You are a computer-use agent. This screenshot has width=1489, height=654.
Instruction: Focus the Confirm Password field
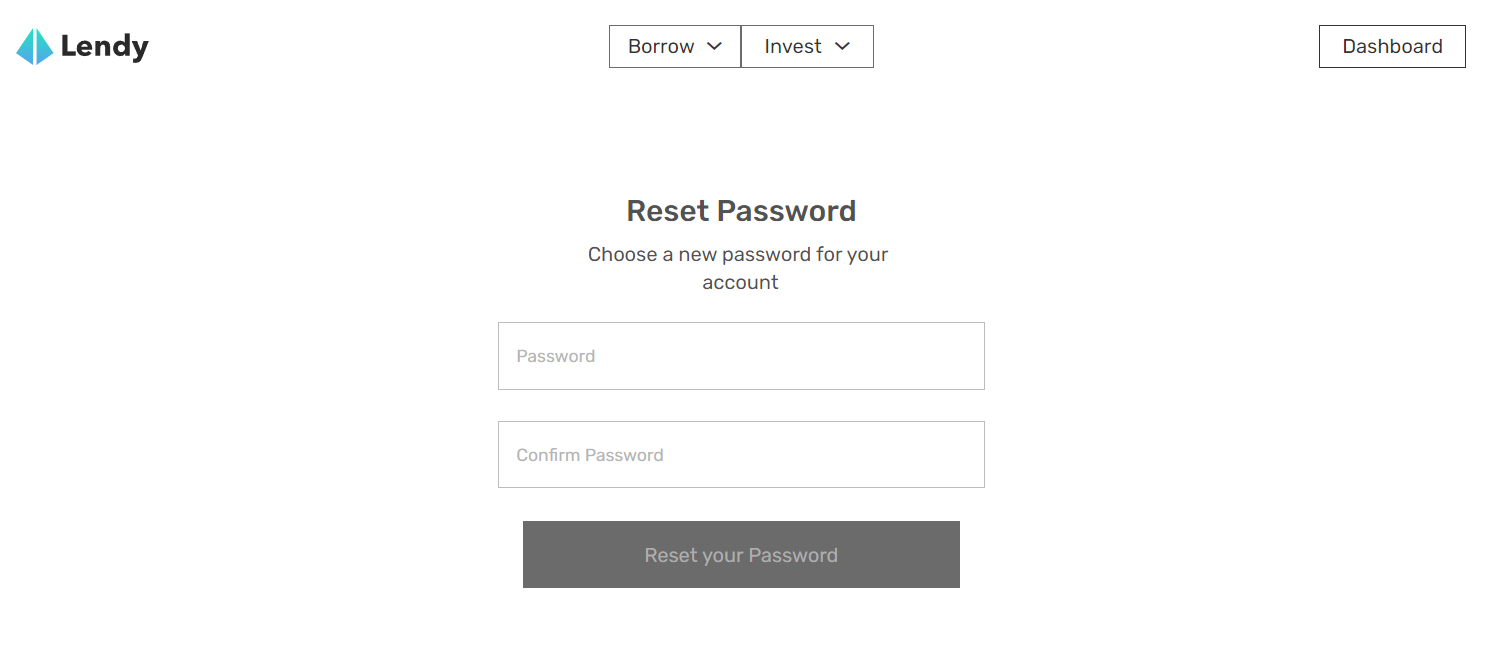741,455
